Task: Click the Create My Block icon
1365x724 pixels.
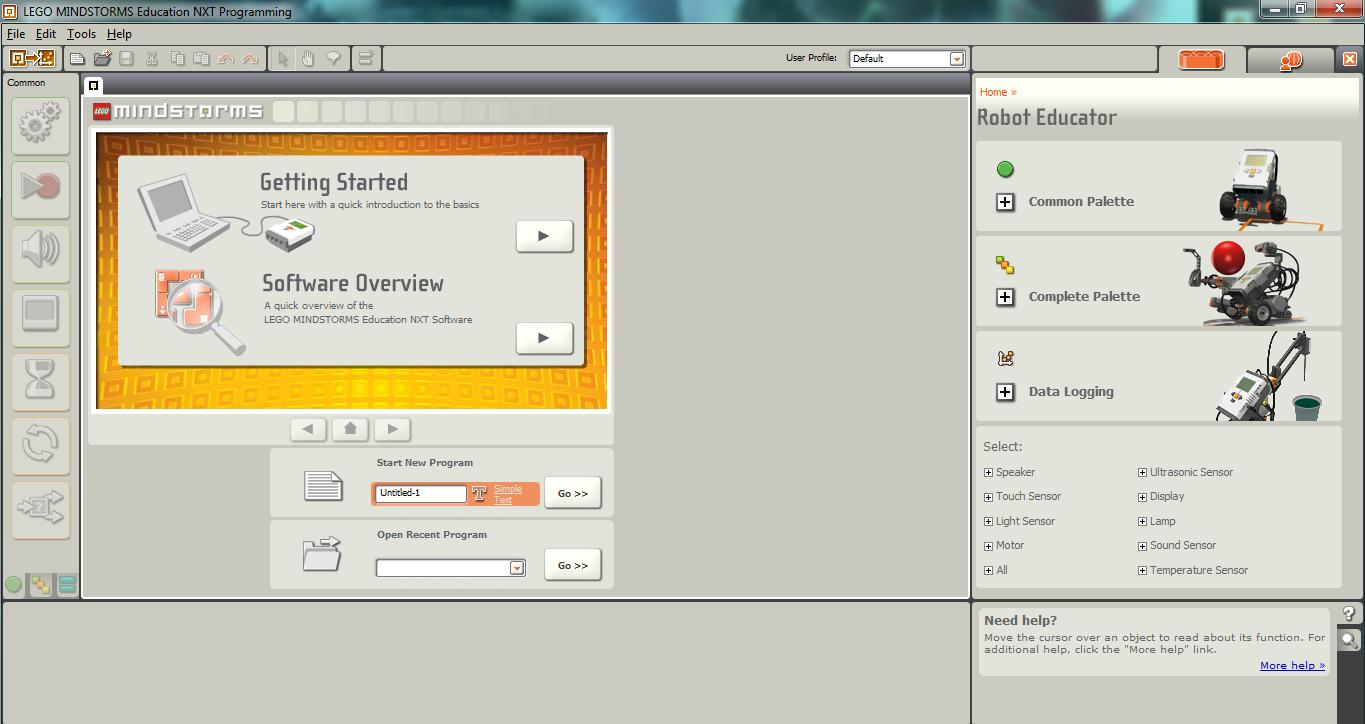Action: (x=366, y=59)
